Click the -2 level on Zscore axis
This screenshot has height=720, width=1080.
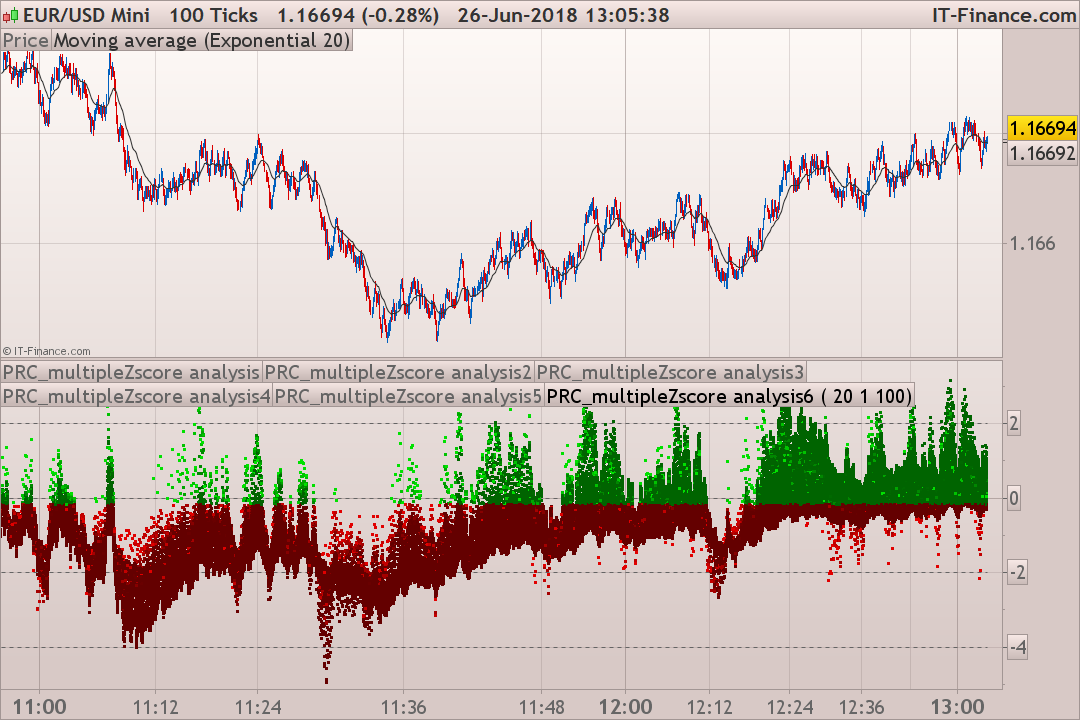pos(1017,573)
